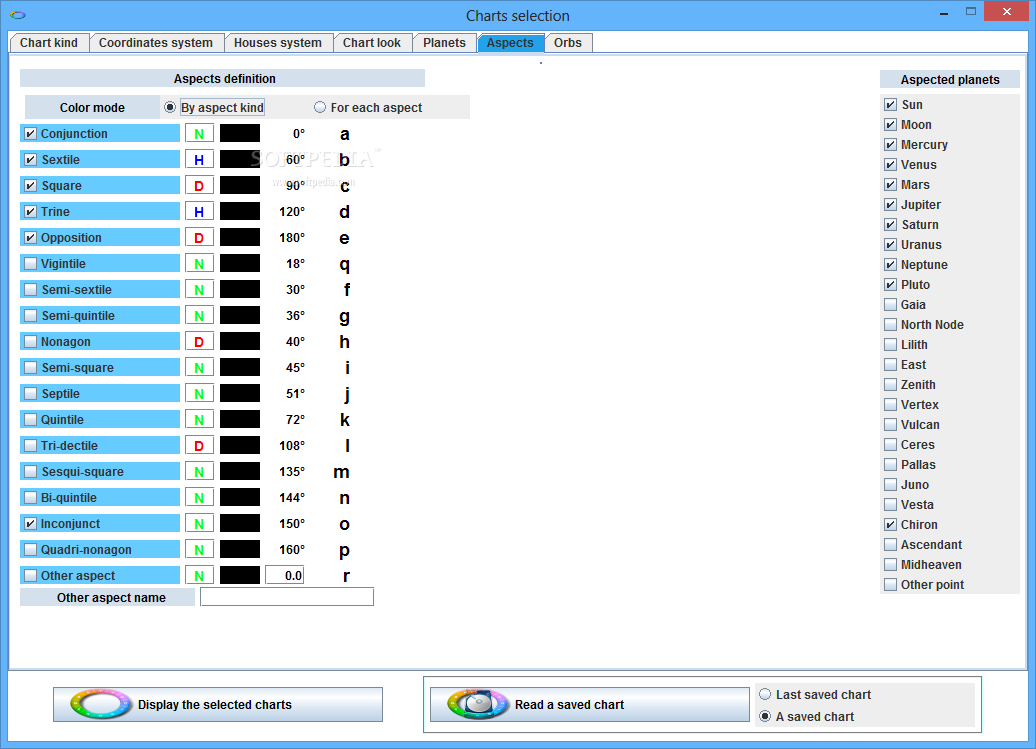Click the Opposition color swatch

point(240,237)
